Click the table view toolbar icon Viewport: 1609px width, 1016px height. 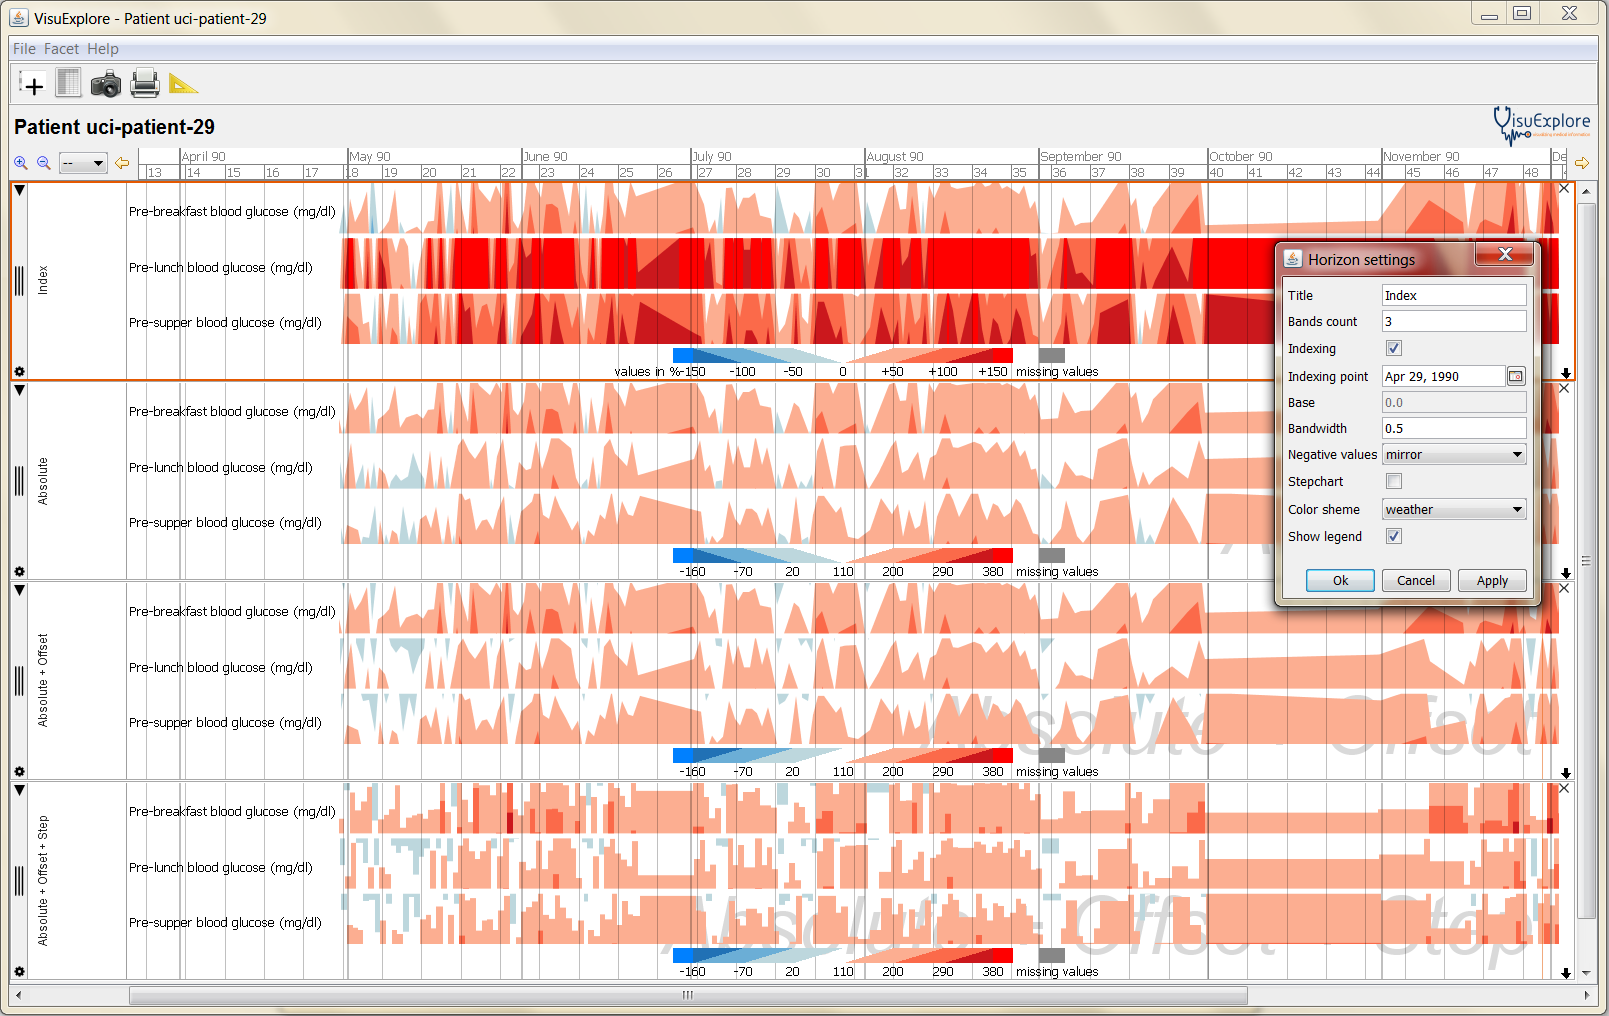[68, 83]
